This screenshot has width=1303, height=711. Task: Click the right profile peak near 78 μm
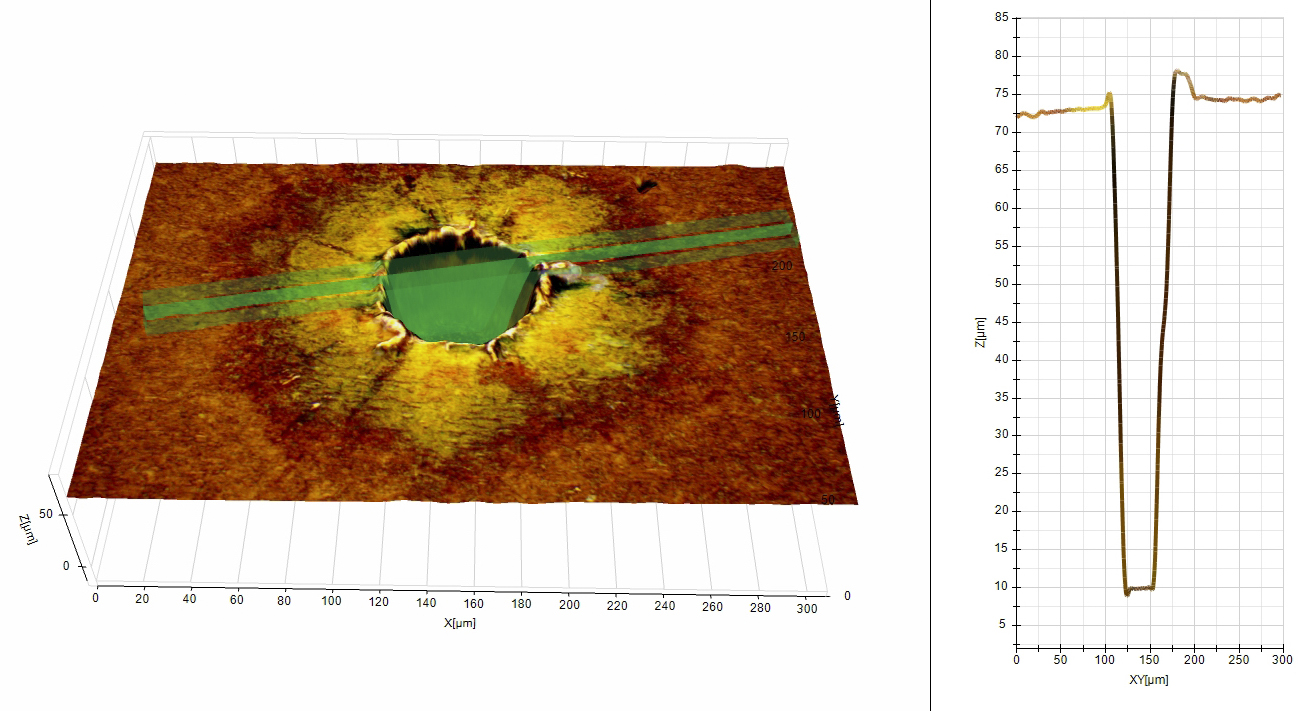(1177, 73)
